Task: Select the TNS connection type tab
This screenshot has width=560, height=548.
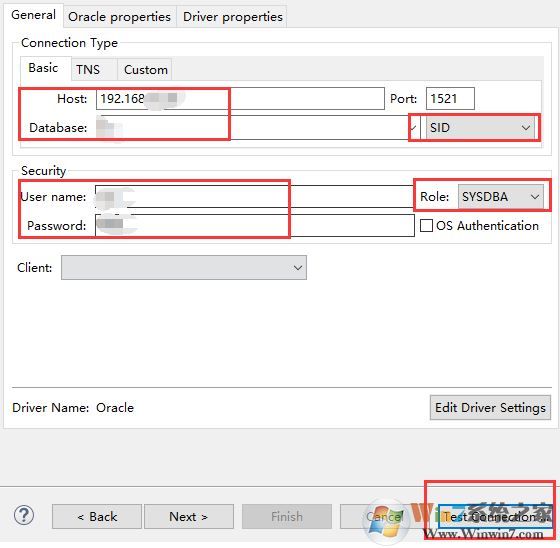Action: click(88, 69)
